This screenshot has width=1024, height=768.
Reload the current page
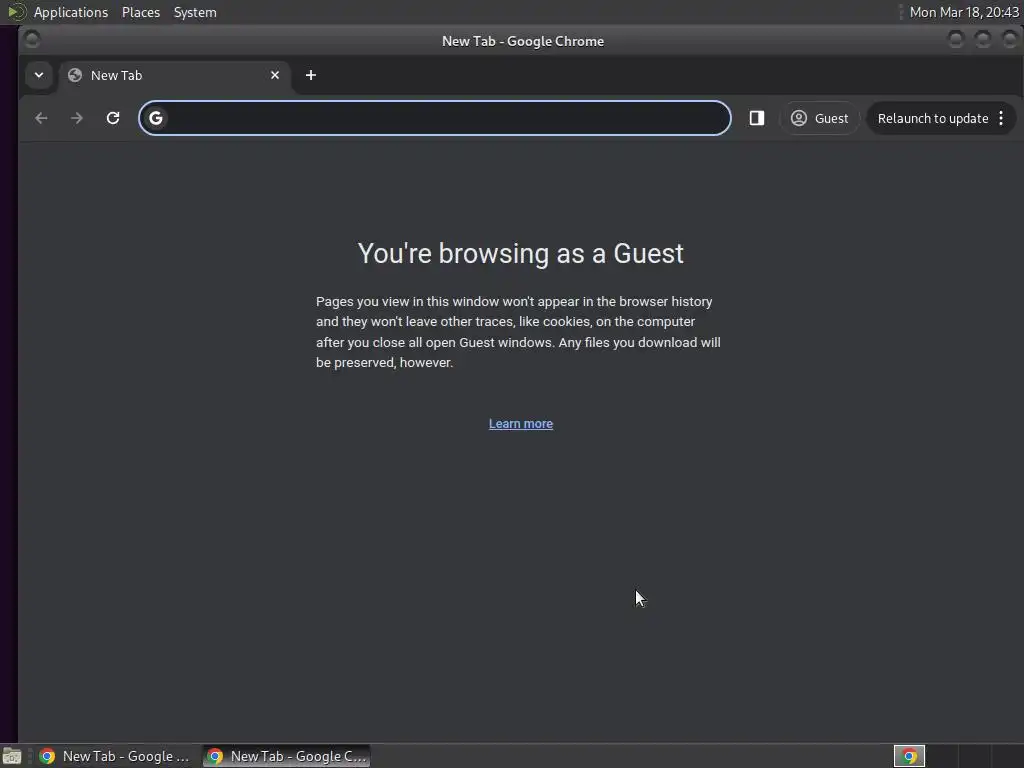pyautogui.click(x=113, y=118)
